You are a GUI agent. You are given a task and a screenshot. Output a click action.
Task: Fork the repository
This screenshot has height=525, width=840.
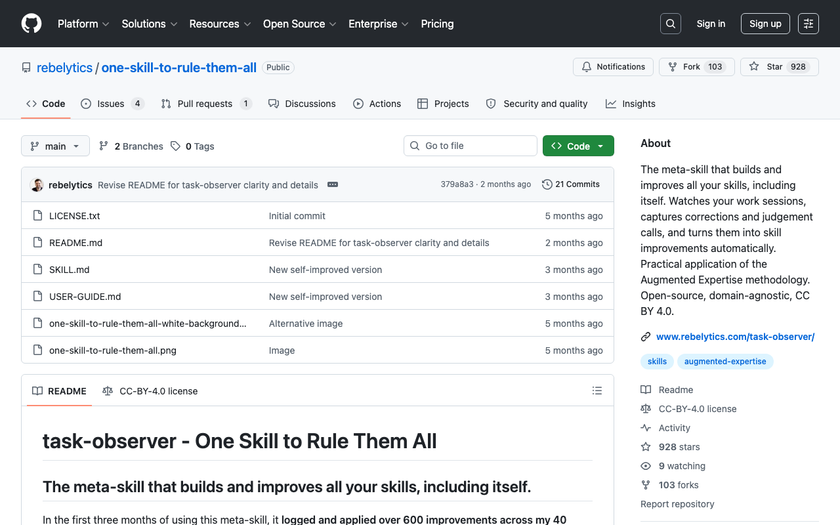click(x=696, y=67)
